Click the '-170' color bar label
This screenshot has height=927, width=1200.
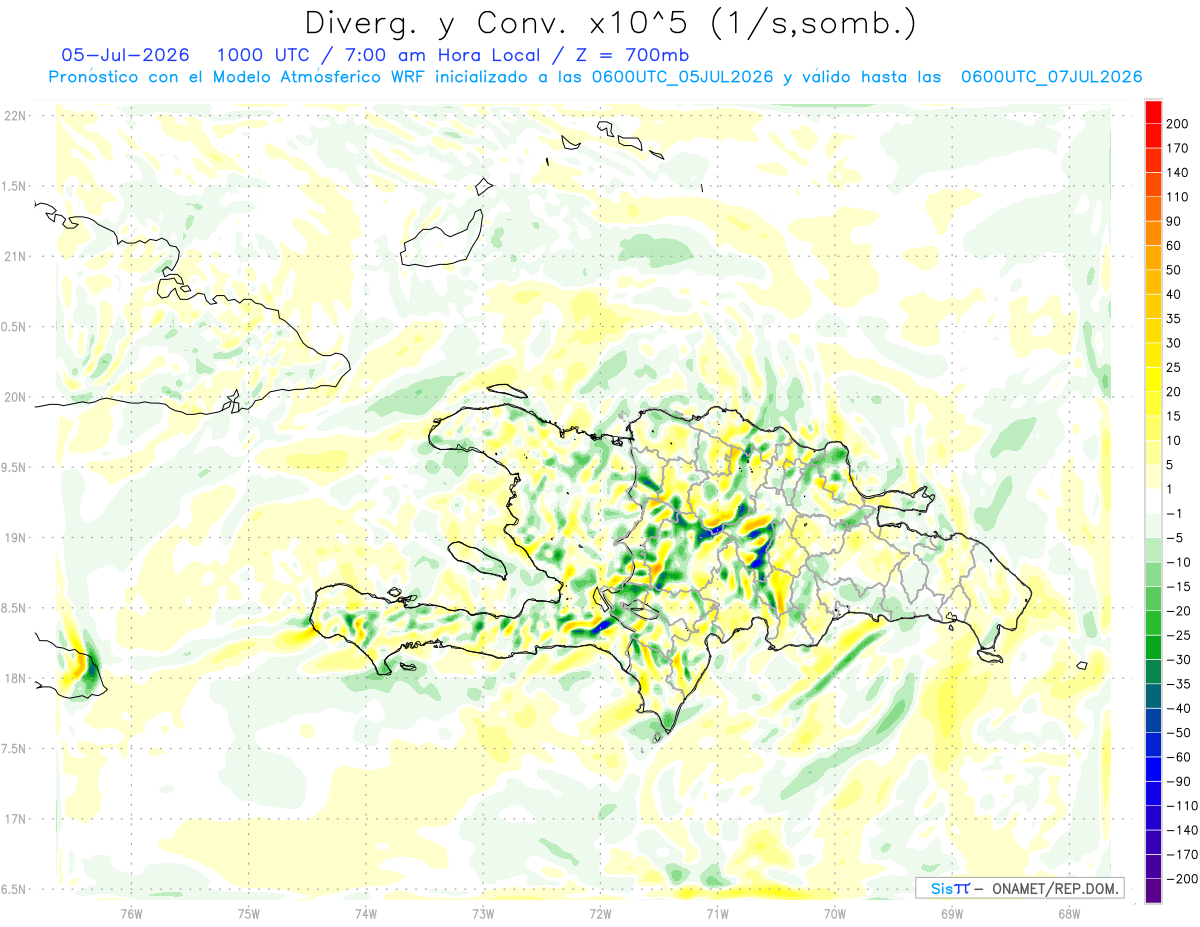[1184, 854]
